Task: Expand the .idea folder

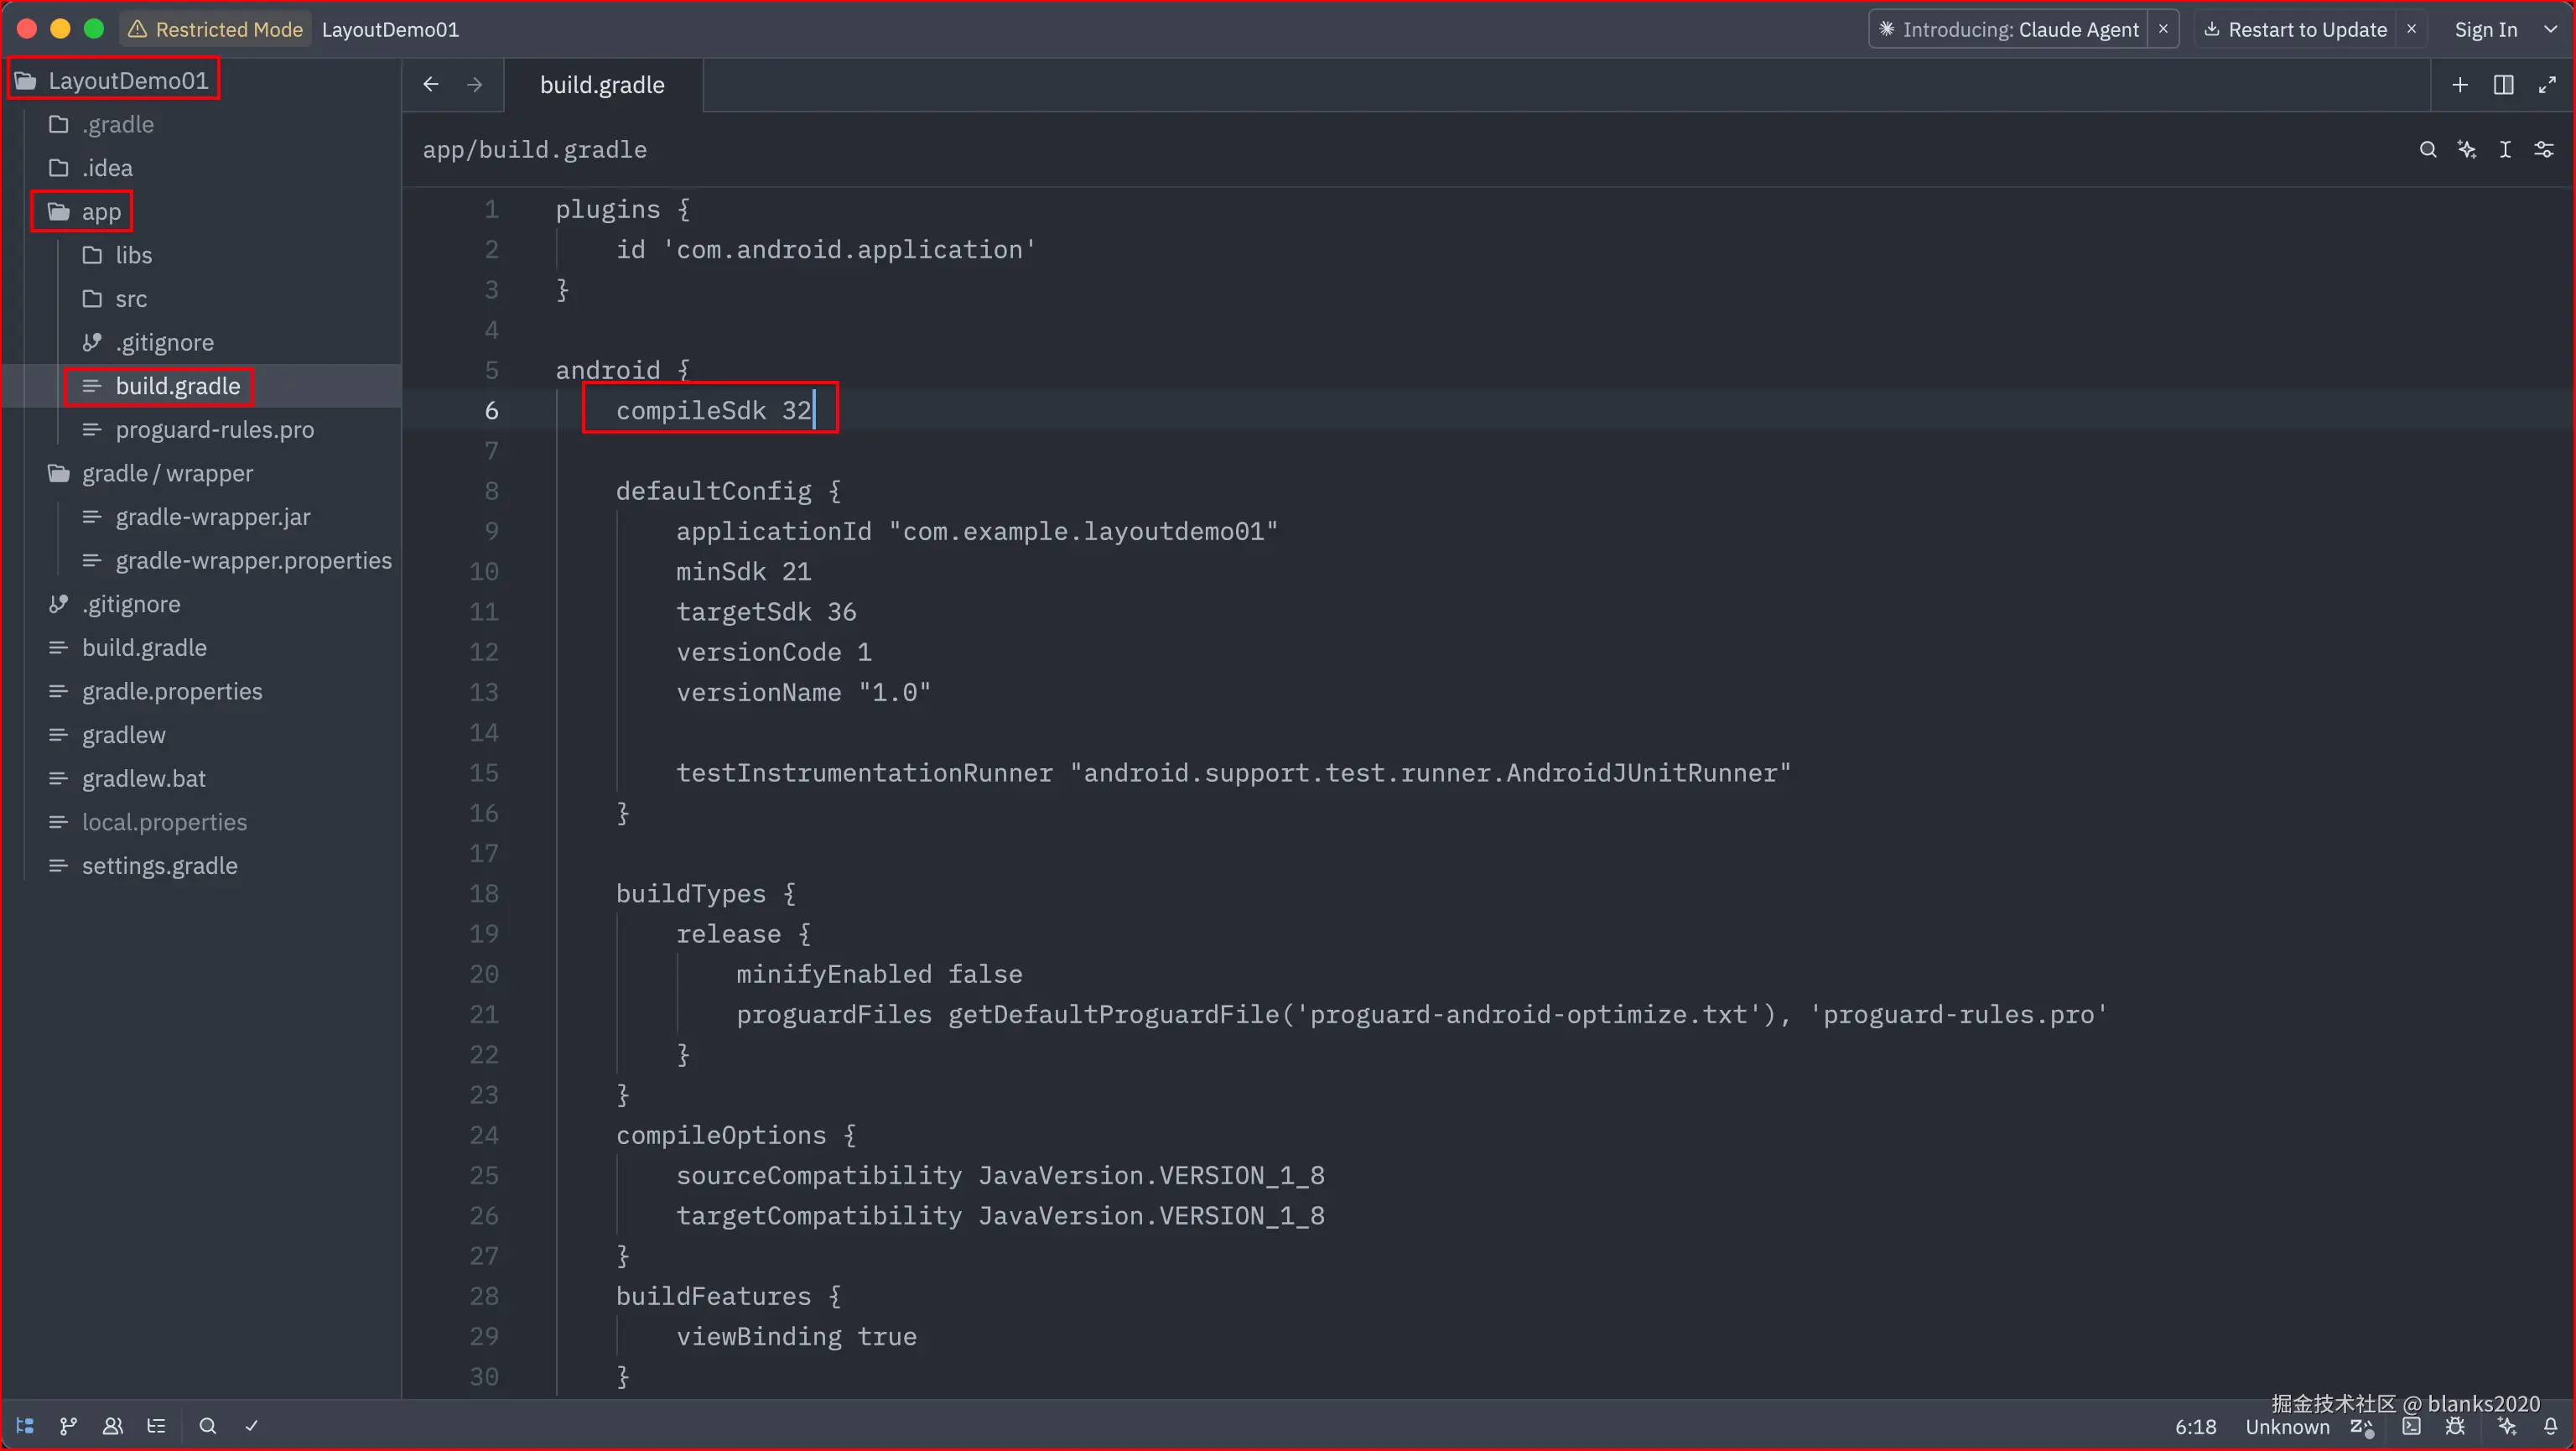Action: (93, 168)
